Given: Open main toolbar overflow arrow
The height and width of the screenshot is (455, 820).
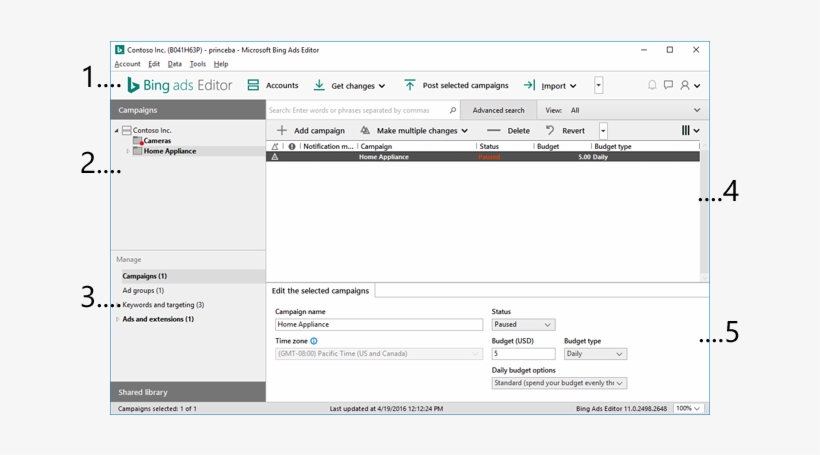Looking at the screenshot, I should 599,85.
